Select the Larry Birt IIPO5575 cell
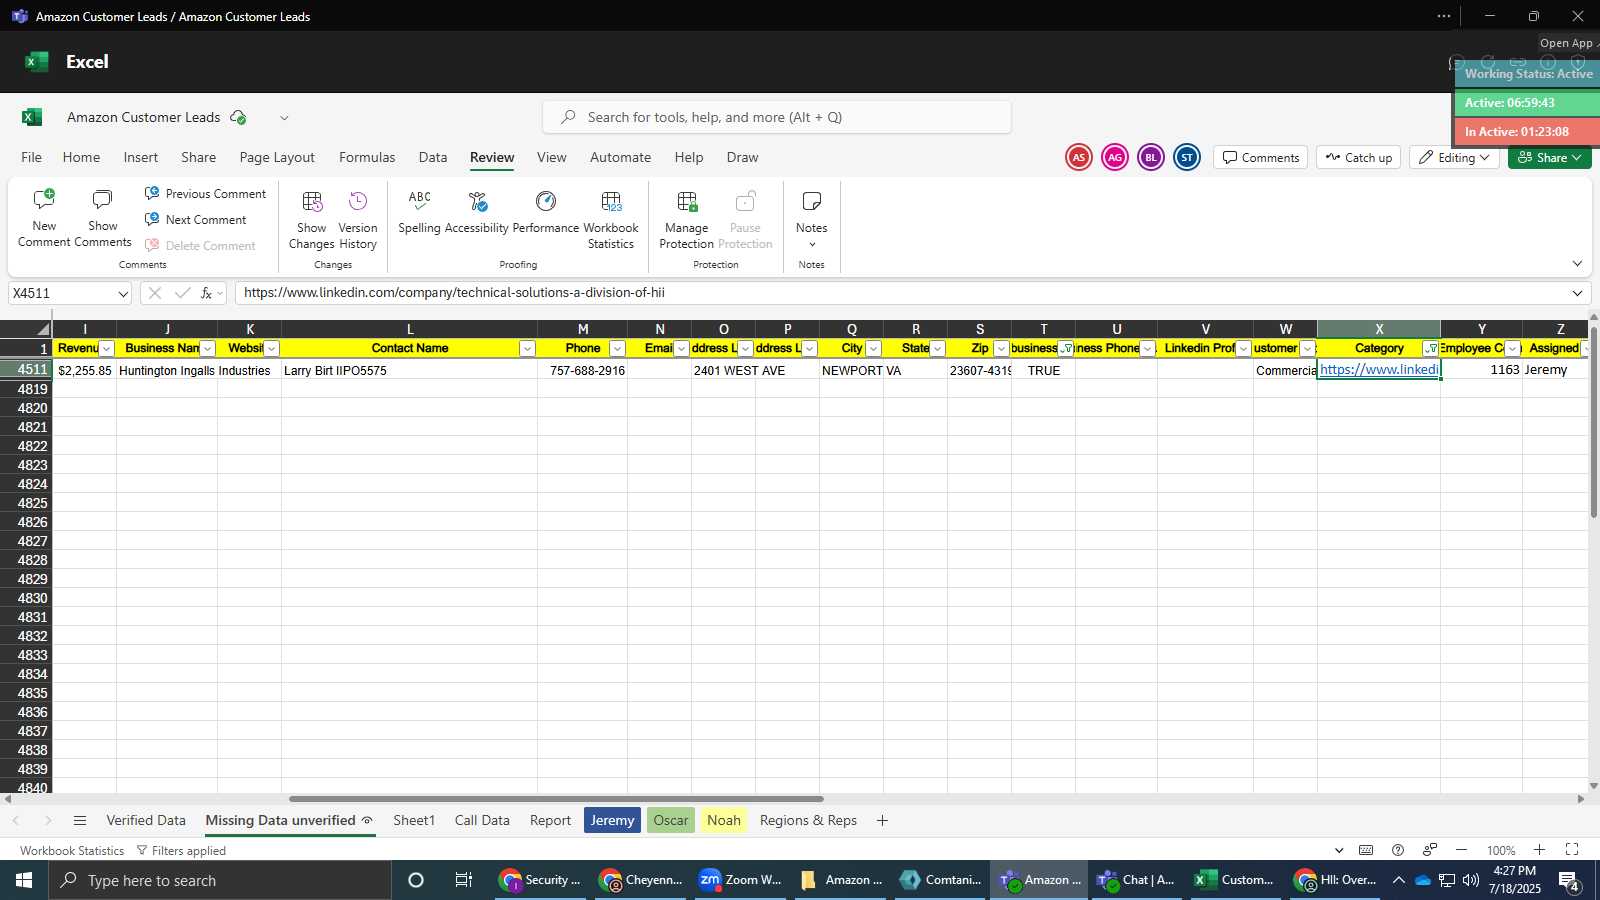 409,370
